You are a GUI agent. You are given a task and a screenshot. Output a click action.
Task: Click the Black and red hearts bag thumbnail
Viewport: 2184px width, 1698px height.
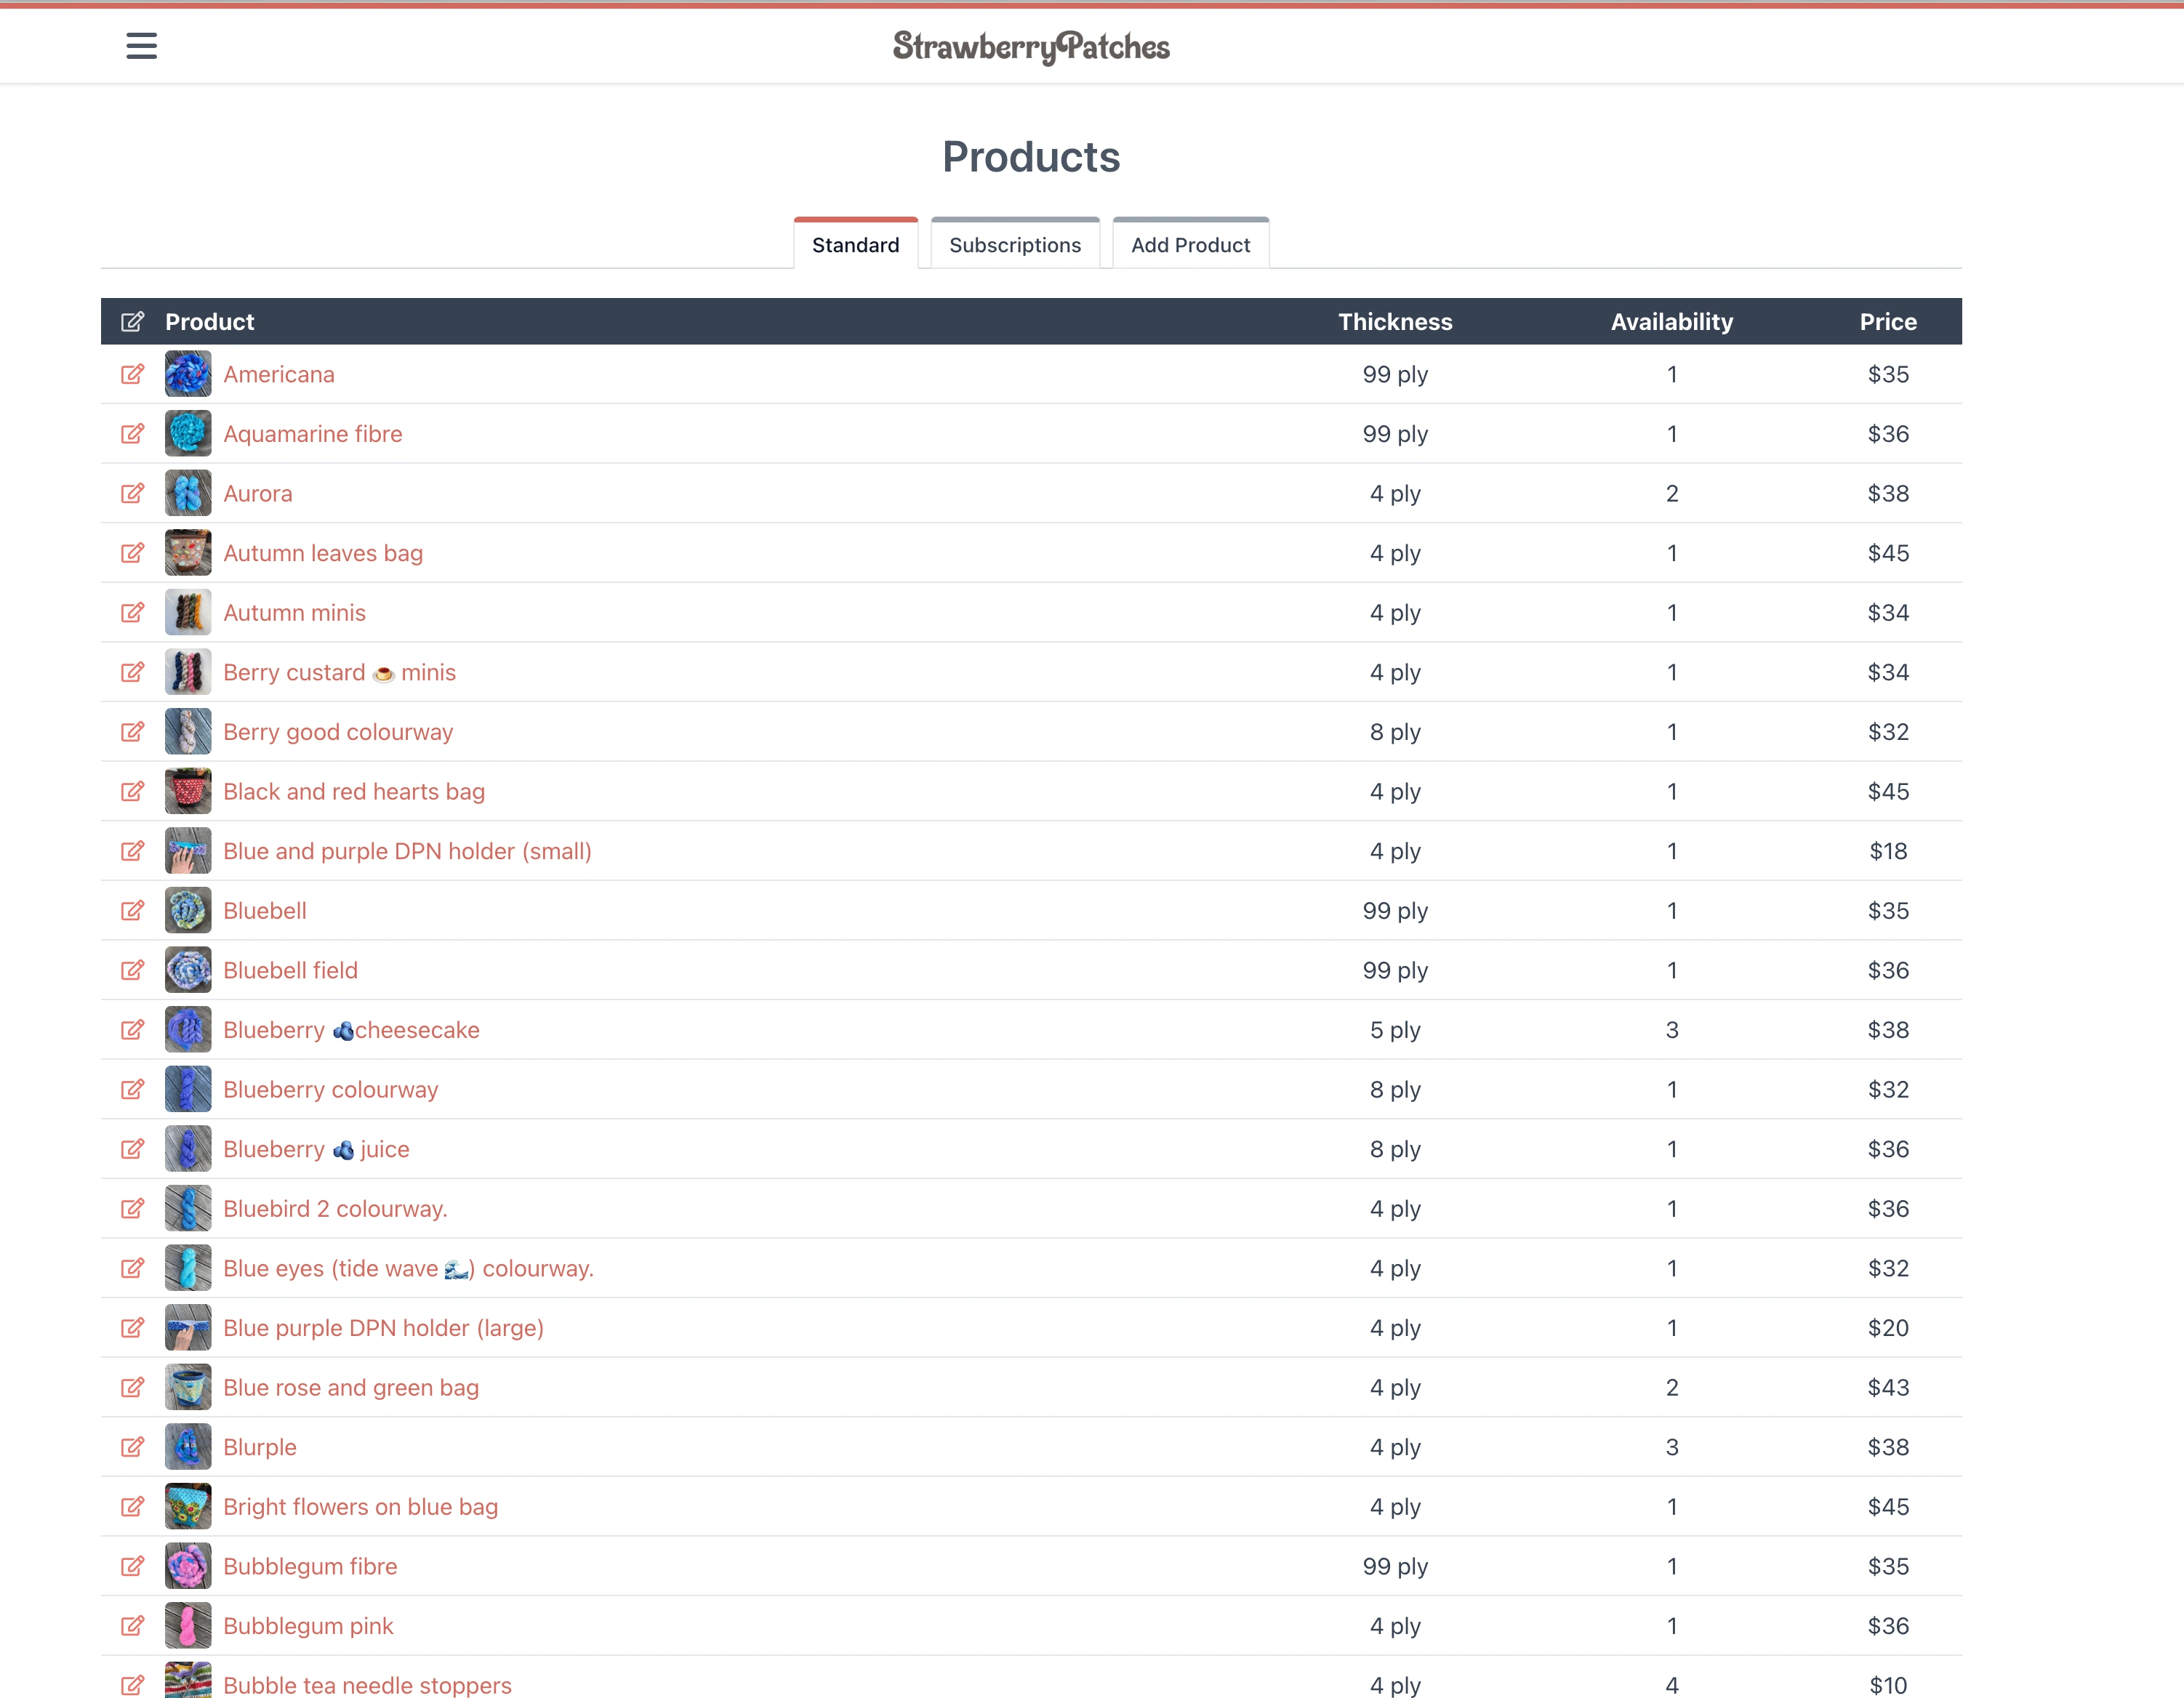187,790
